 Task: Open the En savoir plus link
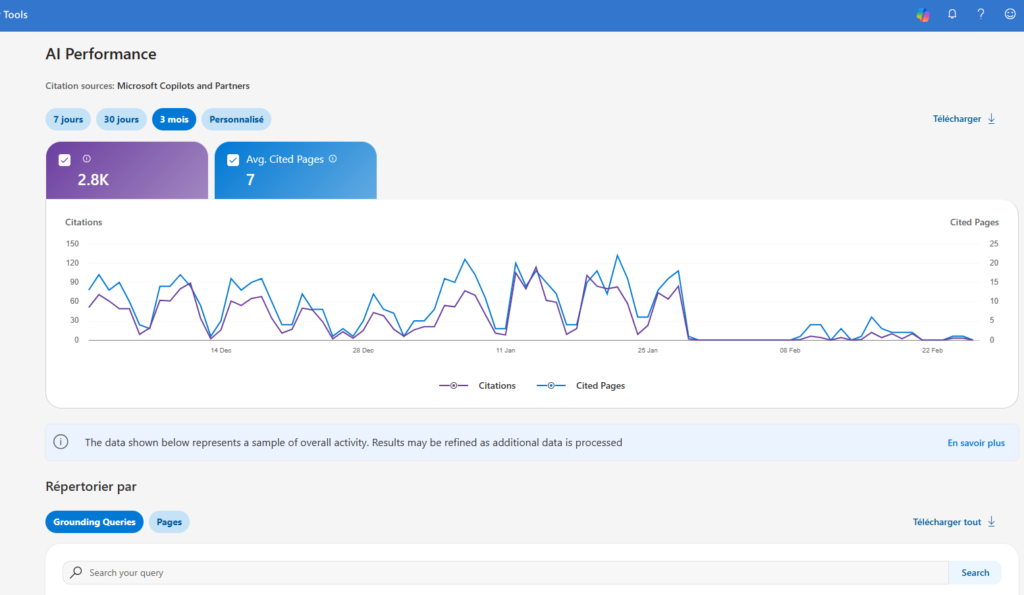tap(975, 442)
